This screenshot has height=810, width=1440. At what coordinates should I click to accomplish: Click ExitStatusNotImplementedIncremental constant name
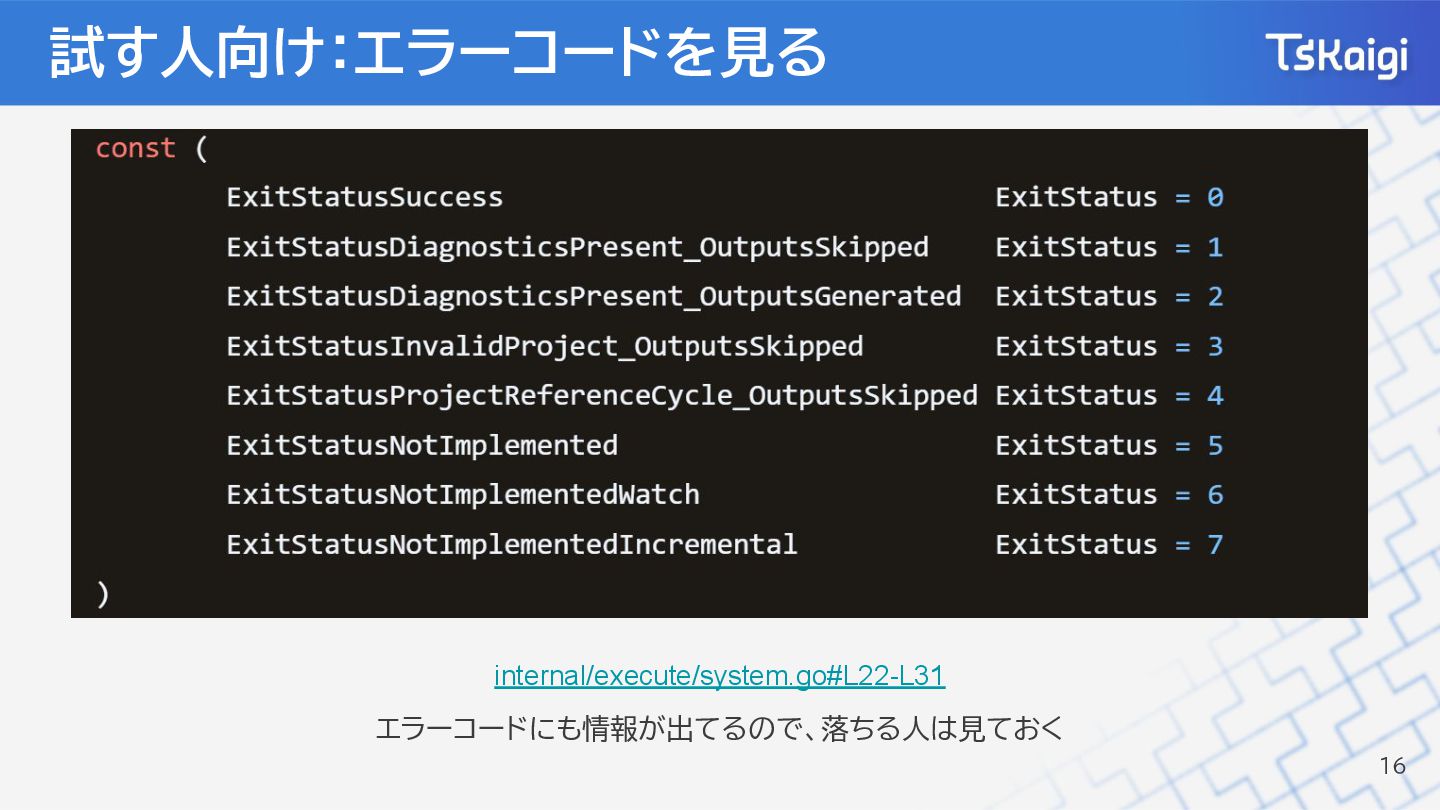coord(511,545)
